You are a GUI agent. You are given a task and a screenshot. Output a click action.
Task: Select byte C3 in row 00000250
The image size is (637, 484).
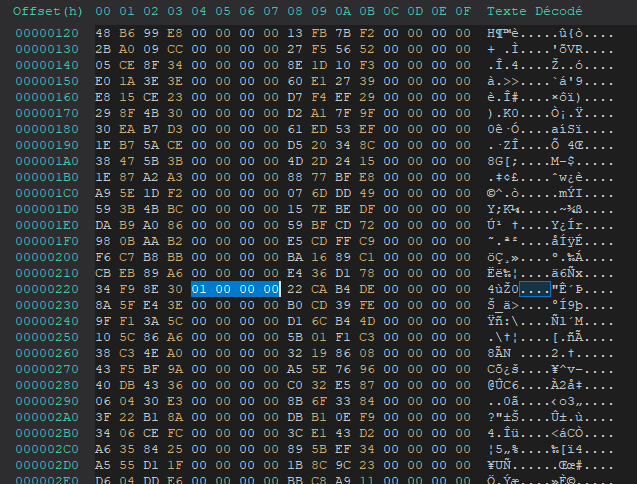367,337
